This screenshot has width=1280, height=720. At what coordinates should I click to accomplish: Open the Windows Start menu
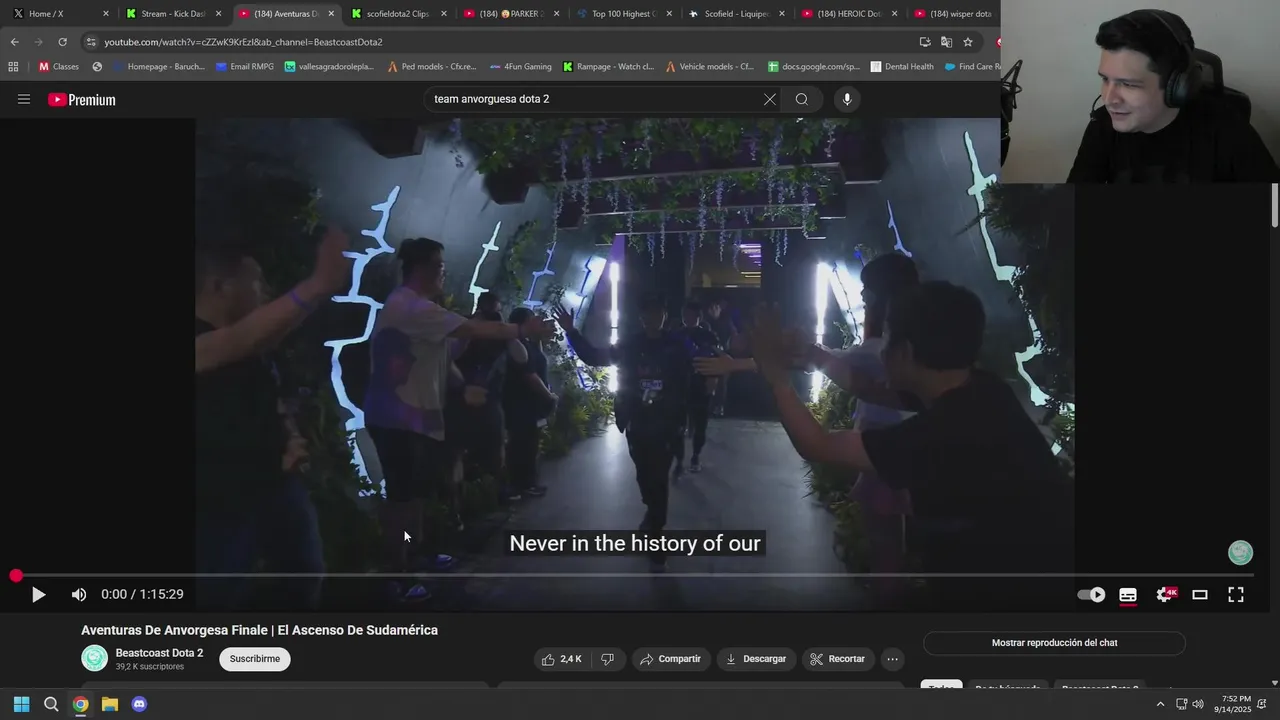(21, 704)
